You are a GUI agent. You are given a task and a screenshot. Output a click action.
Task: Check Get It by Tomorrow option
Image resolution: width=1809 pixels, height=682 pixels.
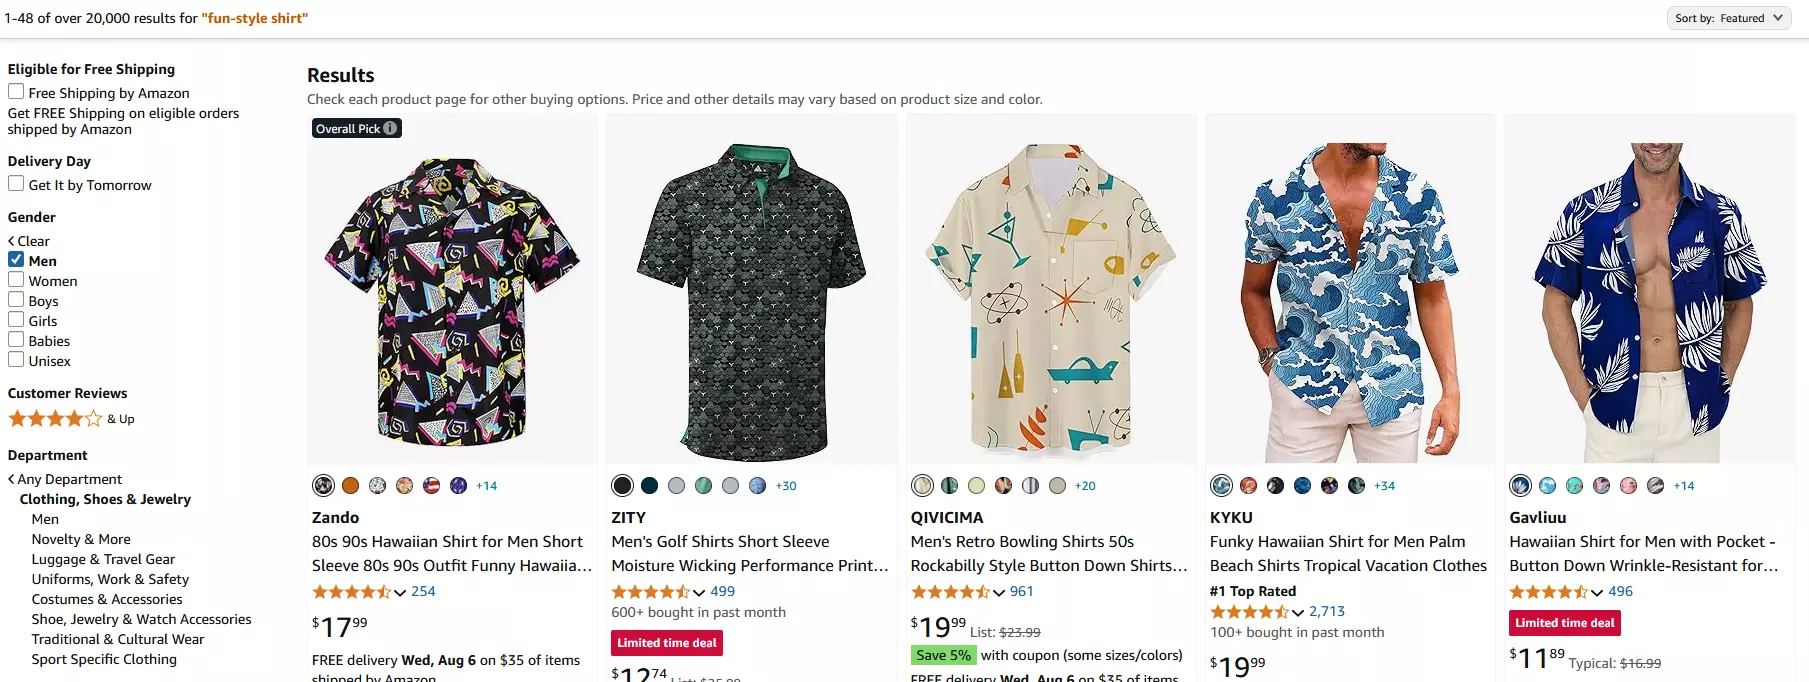[x=16, y=184]
